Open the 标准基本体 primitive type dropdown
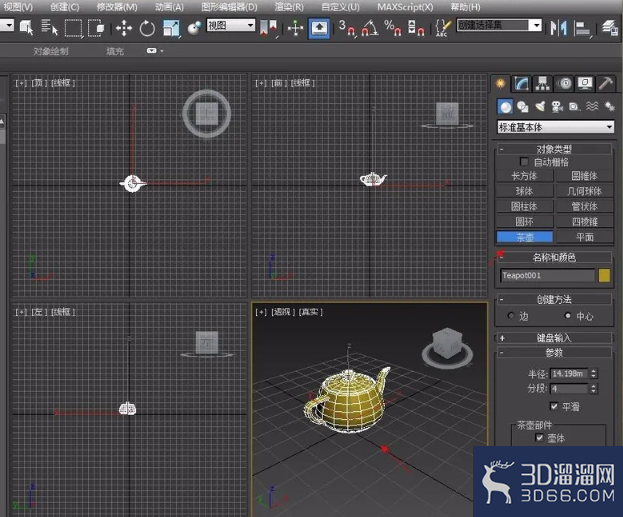 coord(555,127)
